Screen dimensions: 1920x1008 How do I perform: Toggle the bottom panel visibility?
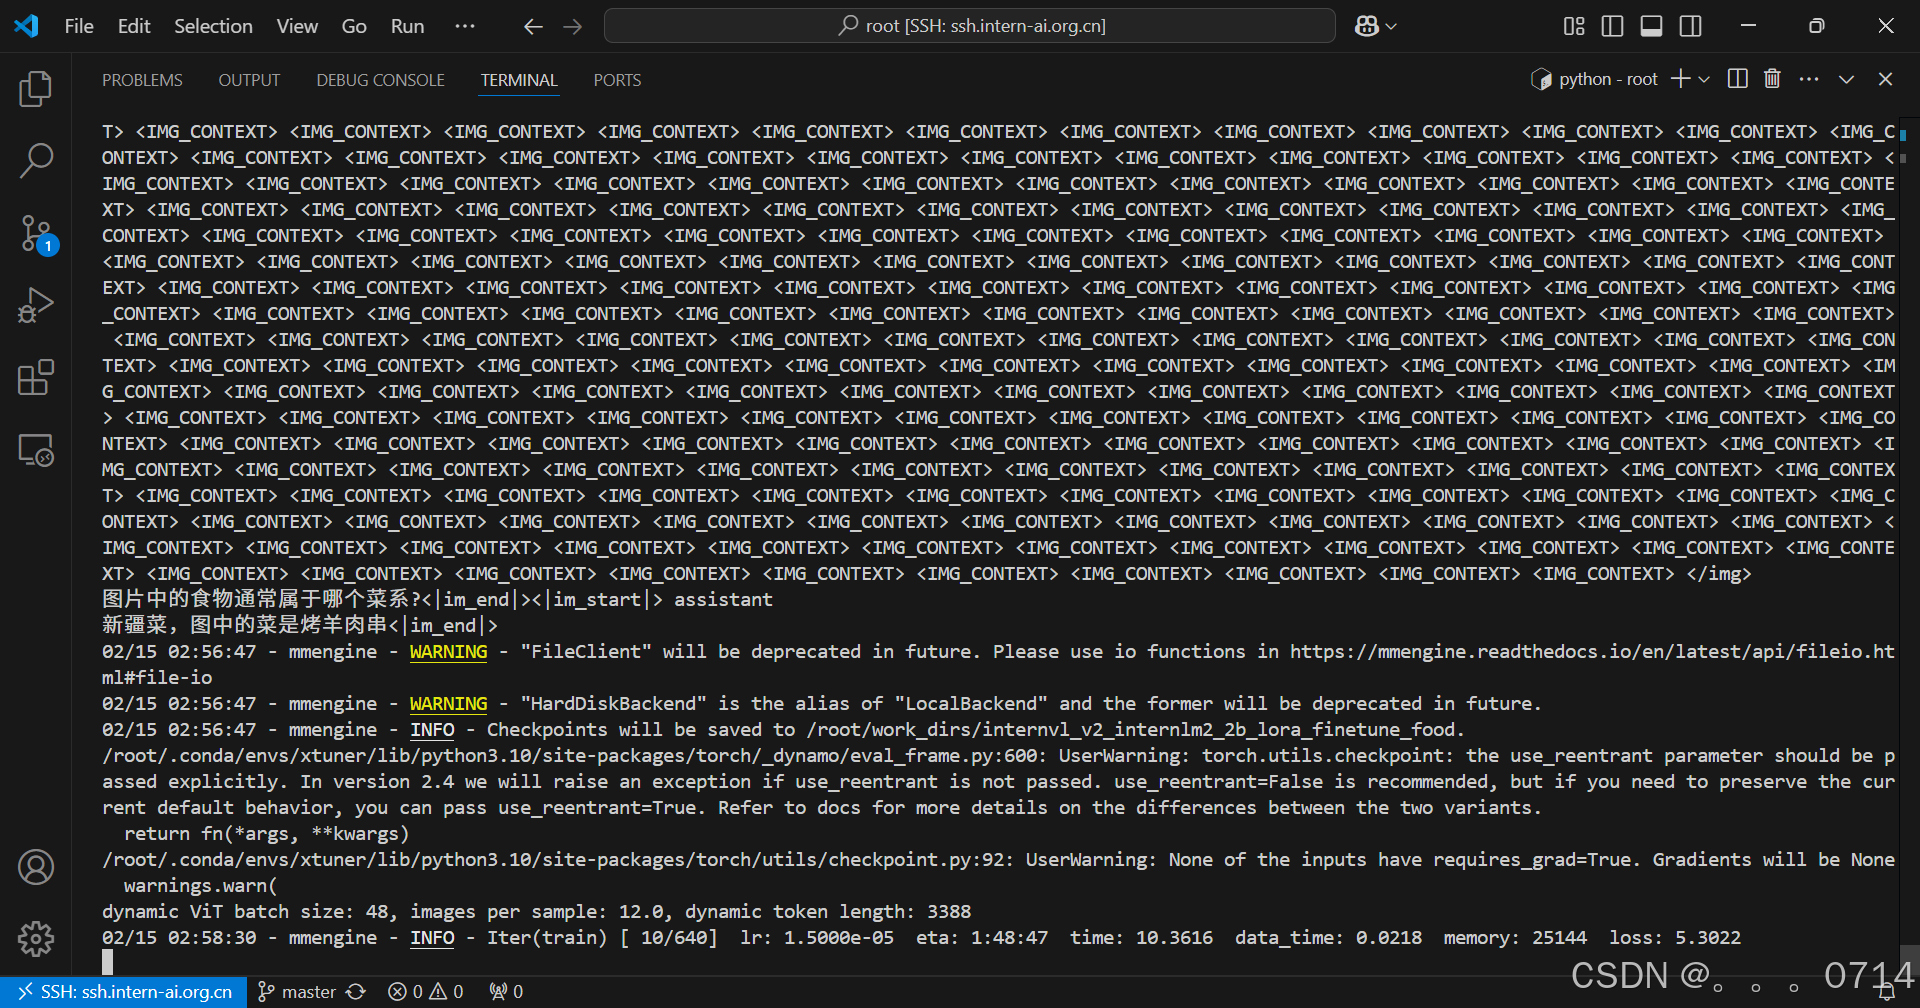[x=1651, y=26]
